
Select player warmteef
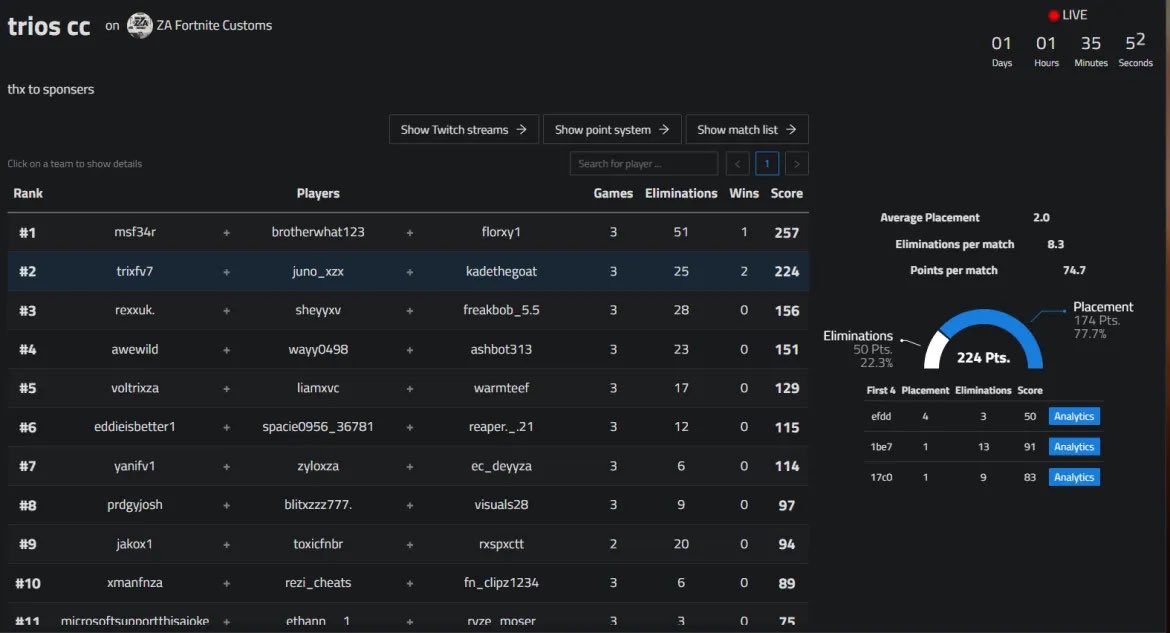tap(501, 387)
